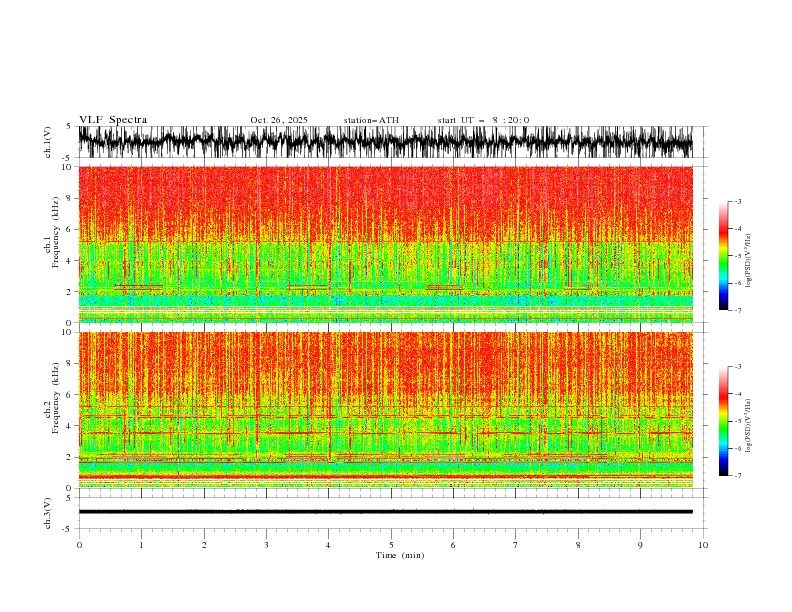Click time axis tick label "10"
This screenshot has height=612, width=792.
703,545
